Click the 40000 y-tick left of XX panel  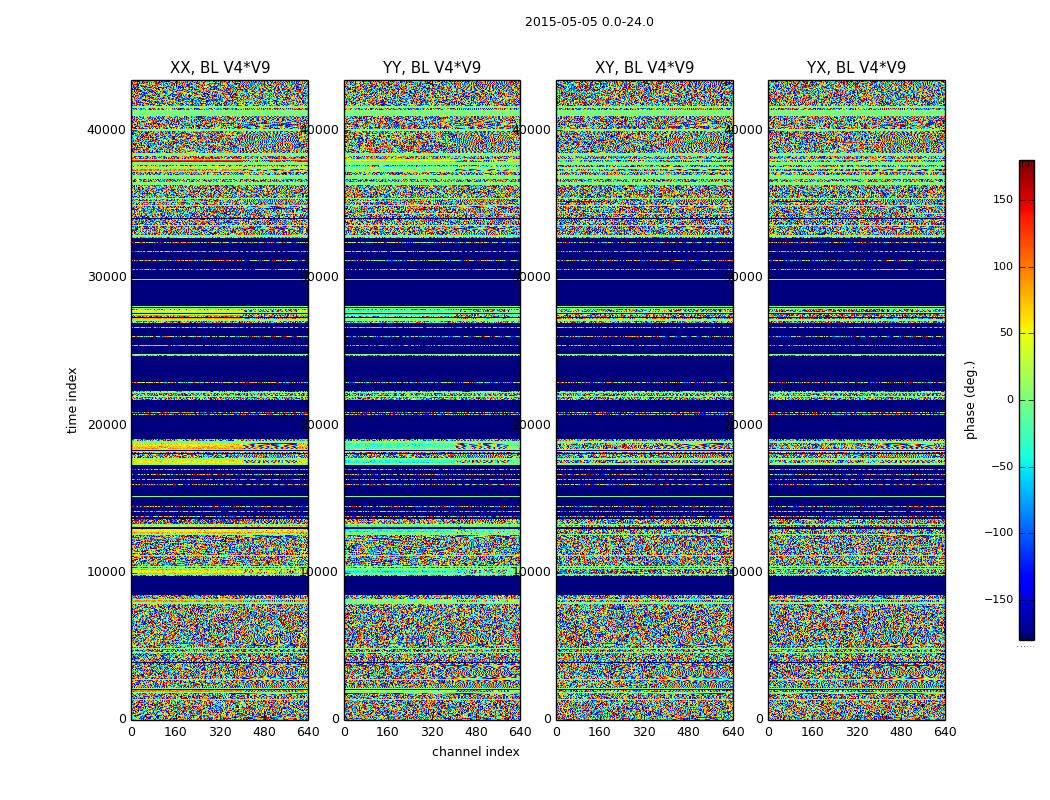pos(107,129)
